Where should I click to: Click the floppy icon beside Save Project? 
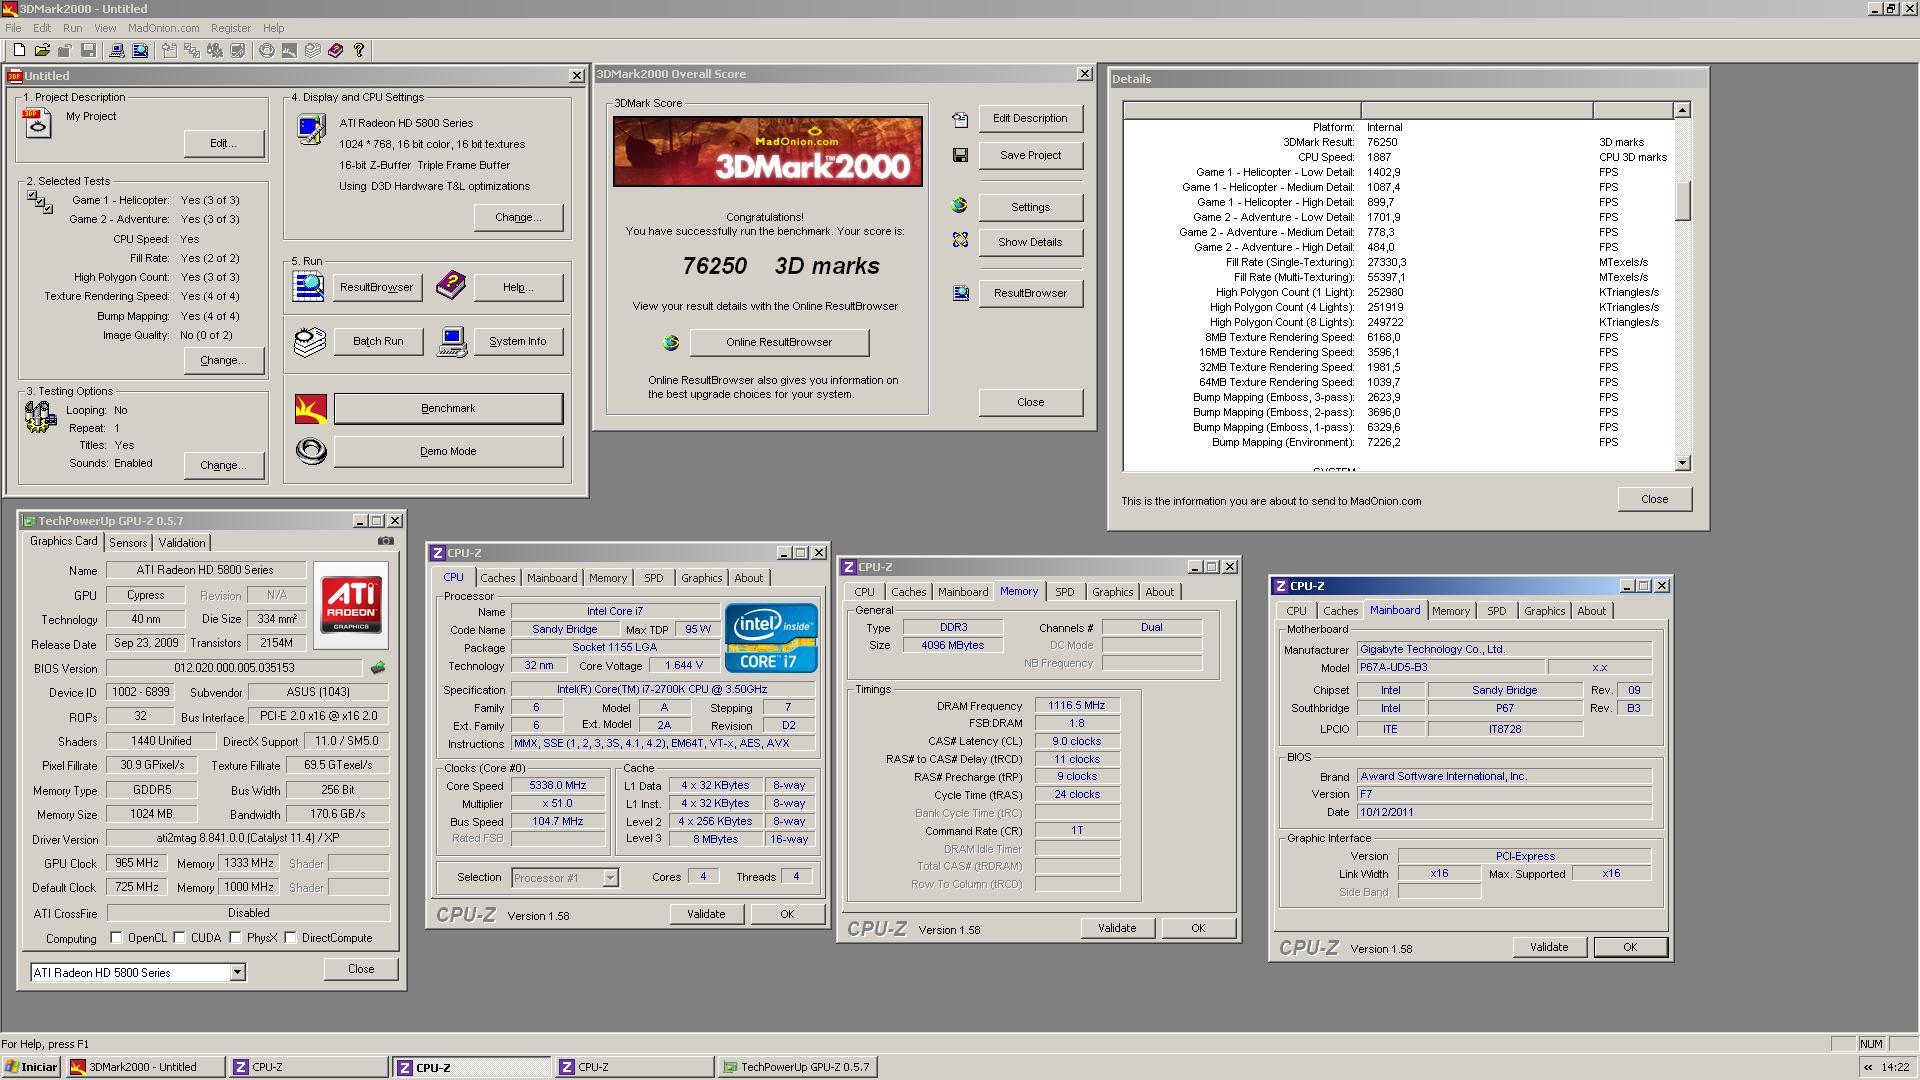click(960, 155)
